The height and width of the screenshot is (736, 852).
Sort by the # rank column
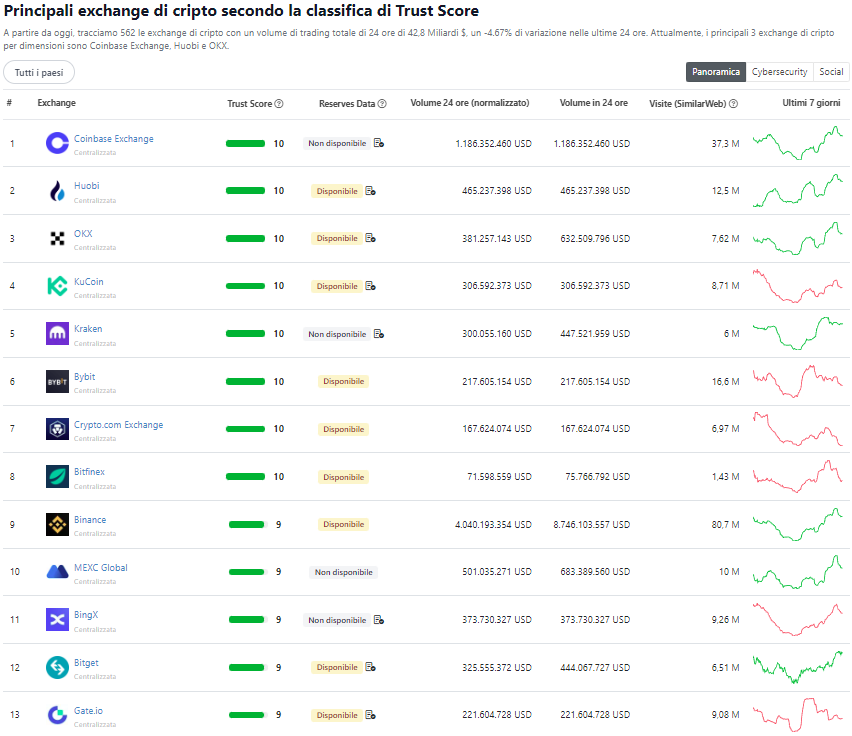9,103
